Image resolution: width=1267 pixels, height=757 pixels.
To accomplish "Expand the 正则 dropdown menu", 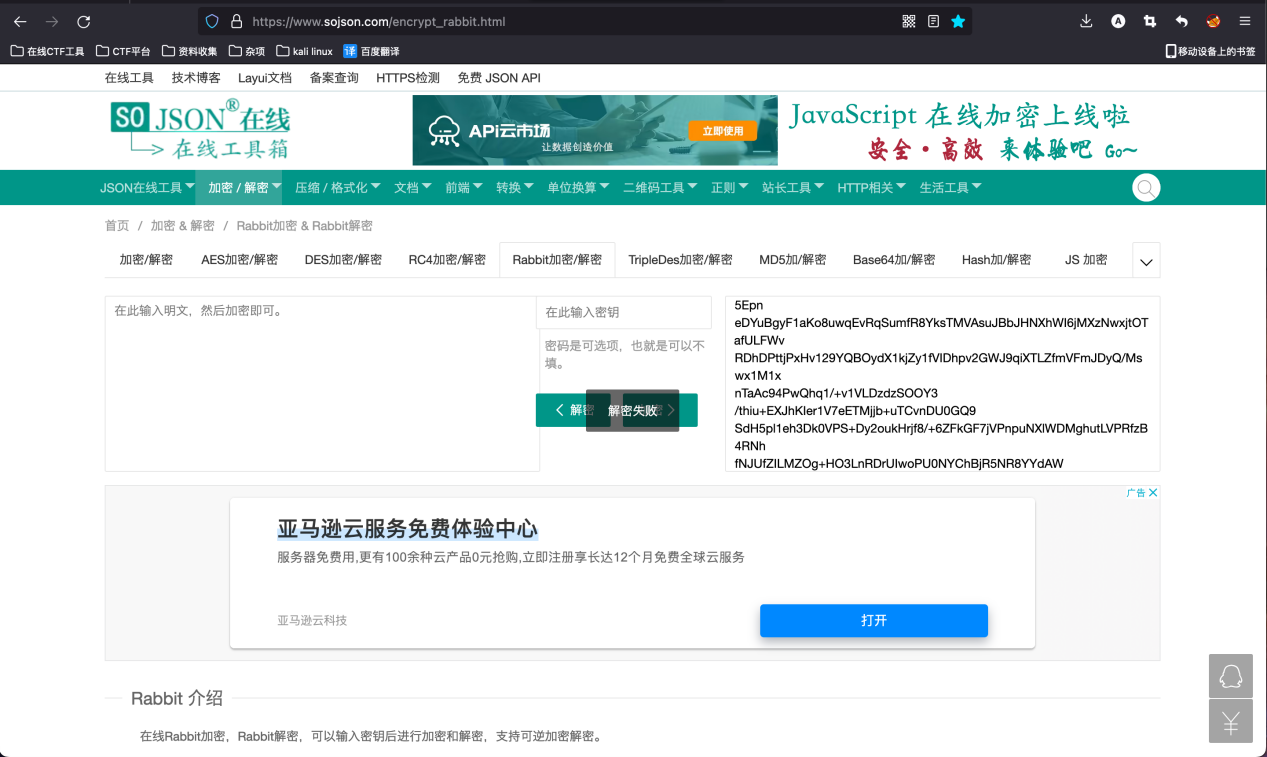I will pyautogui.click(x=730, y=188).
